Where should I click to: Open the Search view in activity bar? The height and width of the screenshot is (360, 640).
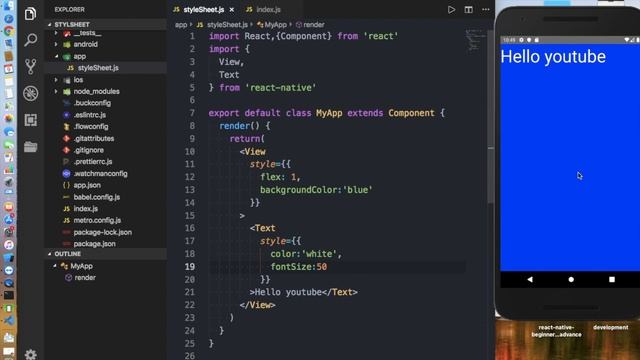(30, 40)
